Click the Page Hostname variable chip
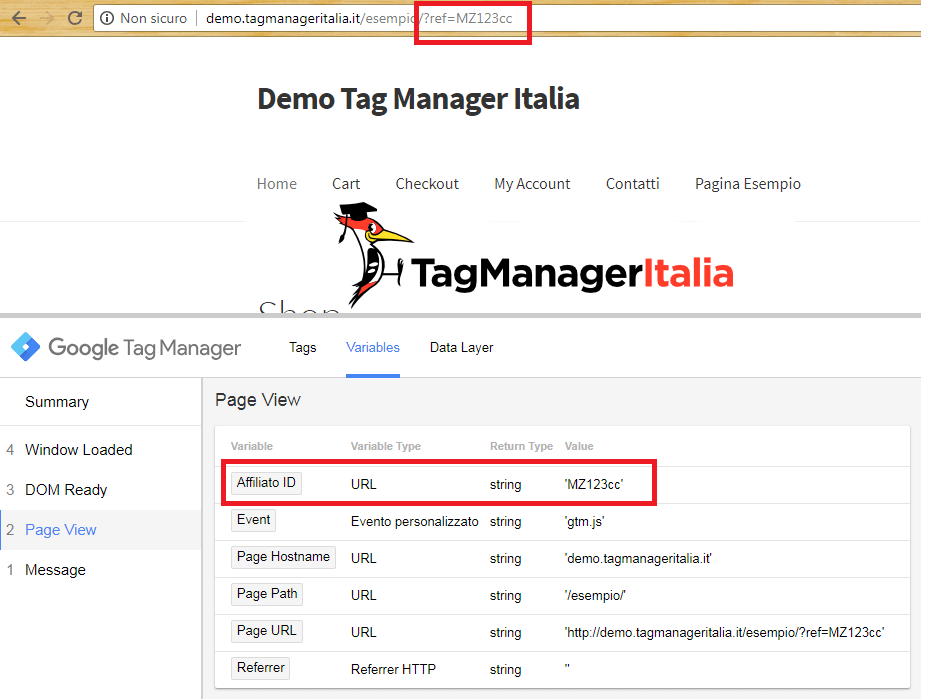930x700 pixels. tap(284, 557)
